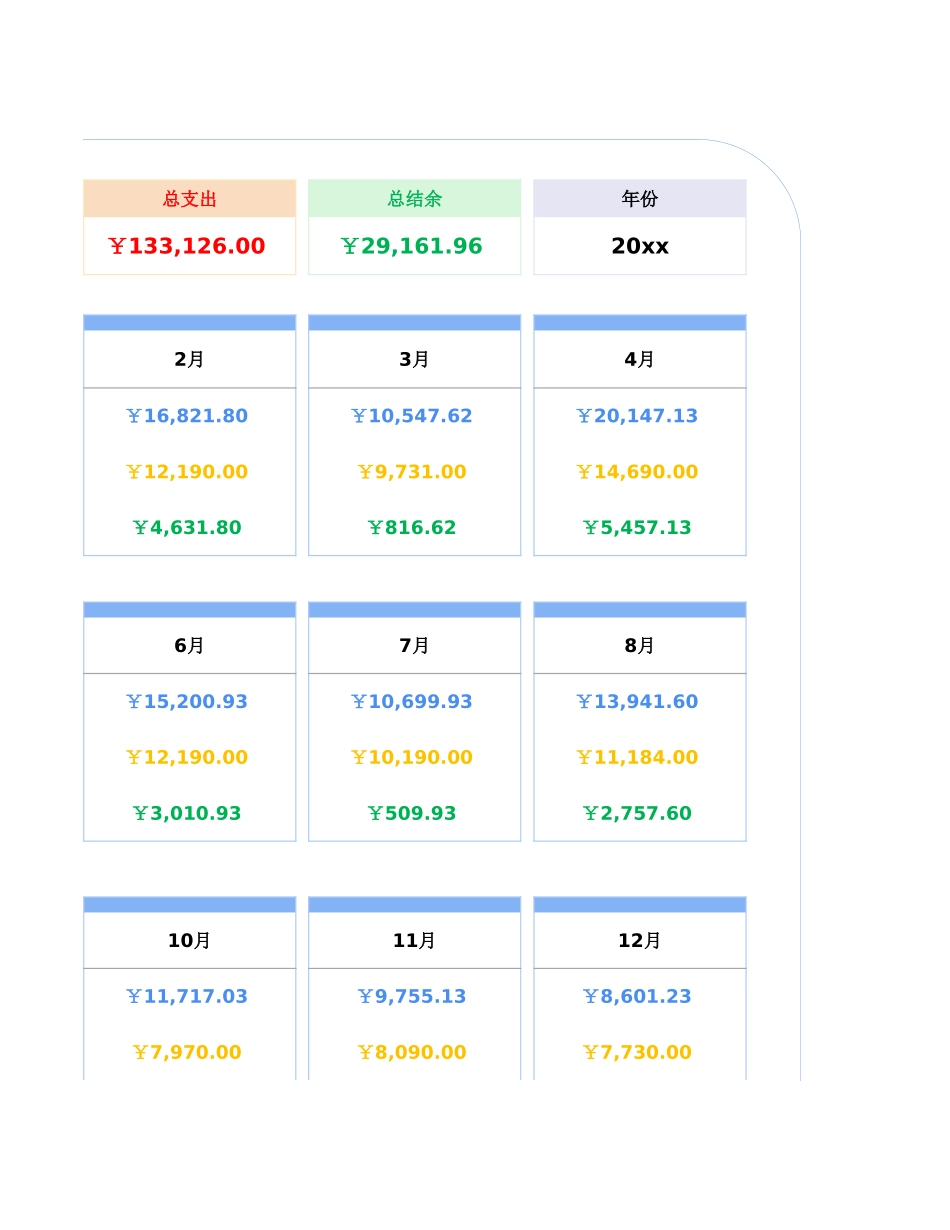Click the 7月 income value ¥10,699.93
Image resolution: width=950 pixels, height=1230 pixels.
(412, 702)
